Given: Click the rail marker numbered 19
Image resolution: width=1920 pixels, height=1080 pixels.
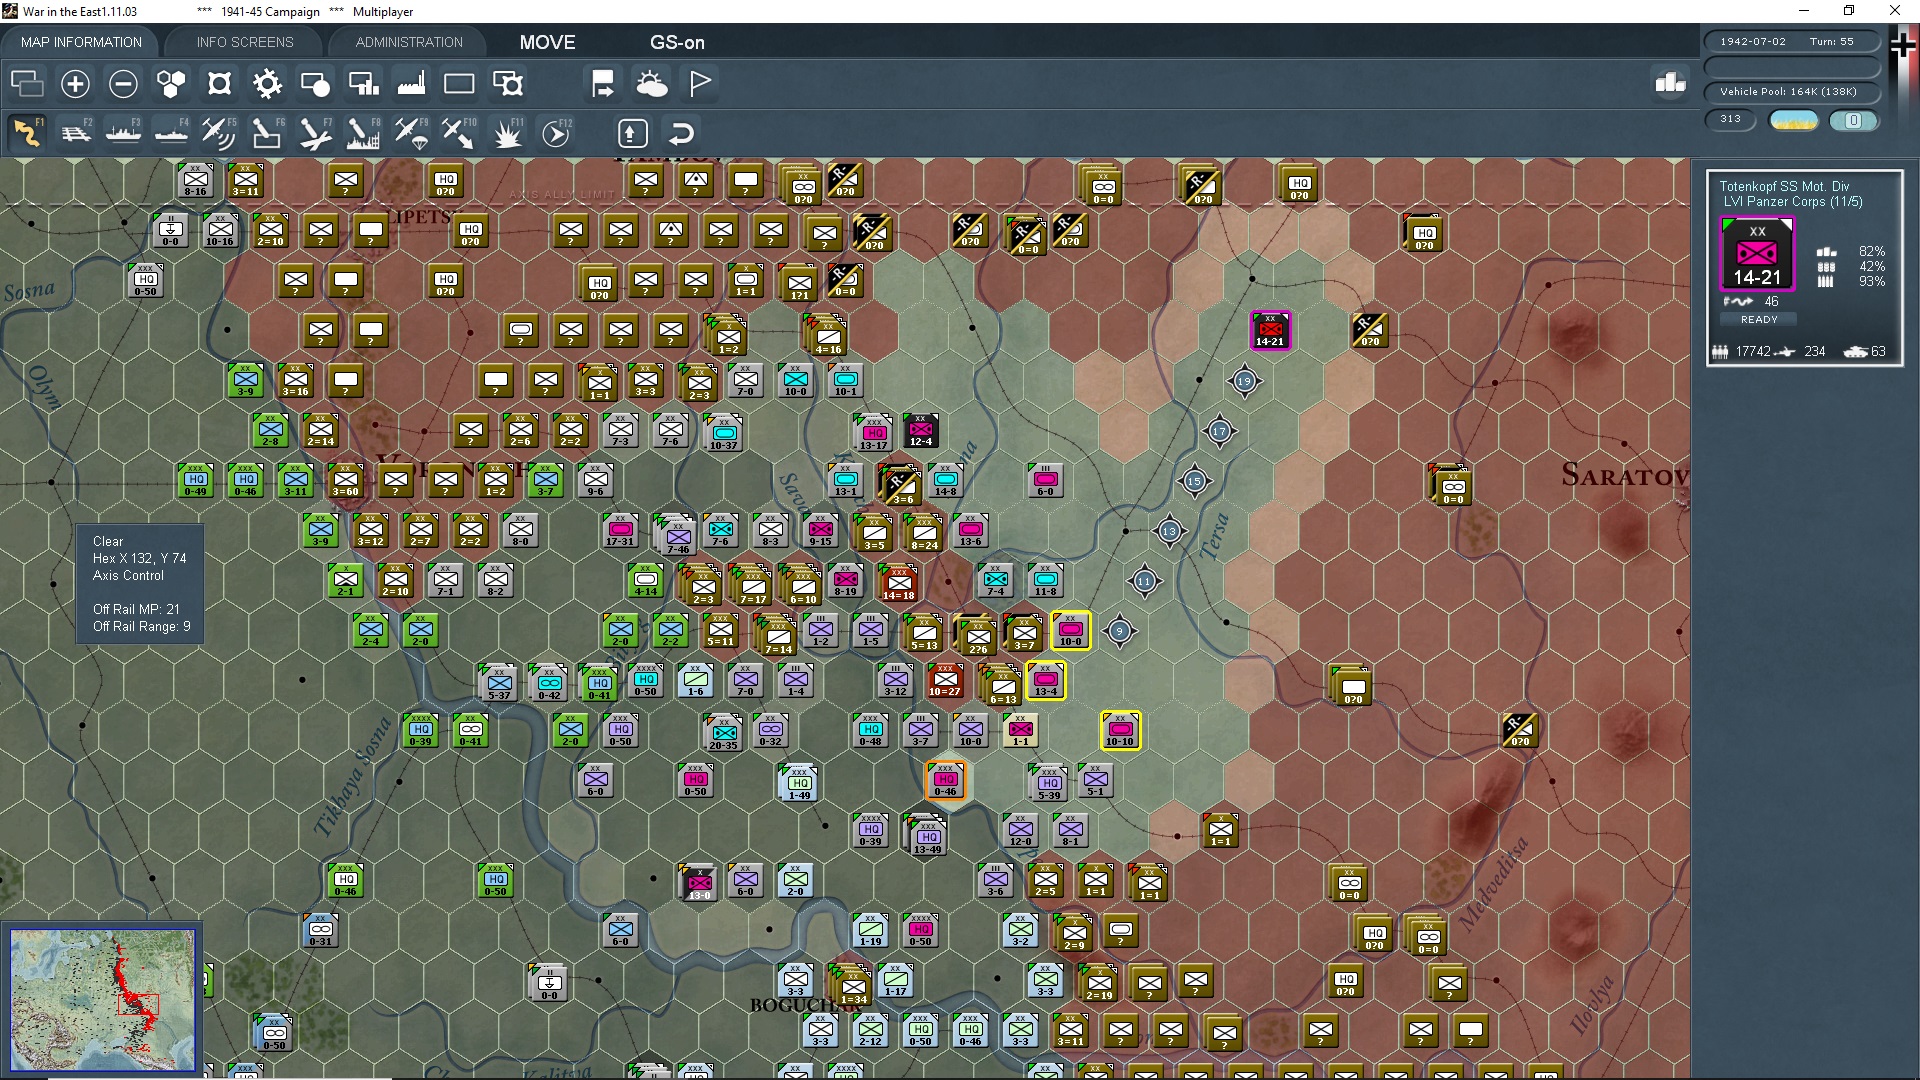Looking at the screenshot, I should pyautogui.click(x=1244, y=381).
